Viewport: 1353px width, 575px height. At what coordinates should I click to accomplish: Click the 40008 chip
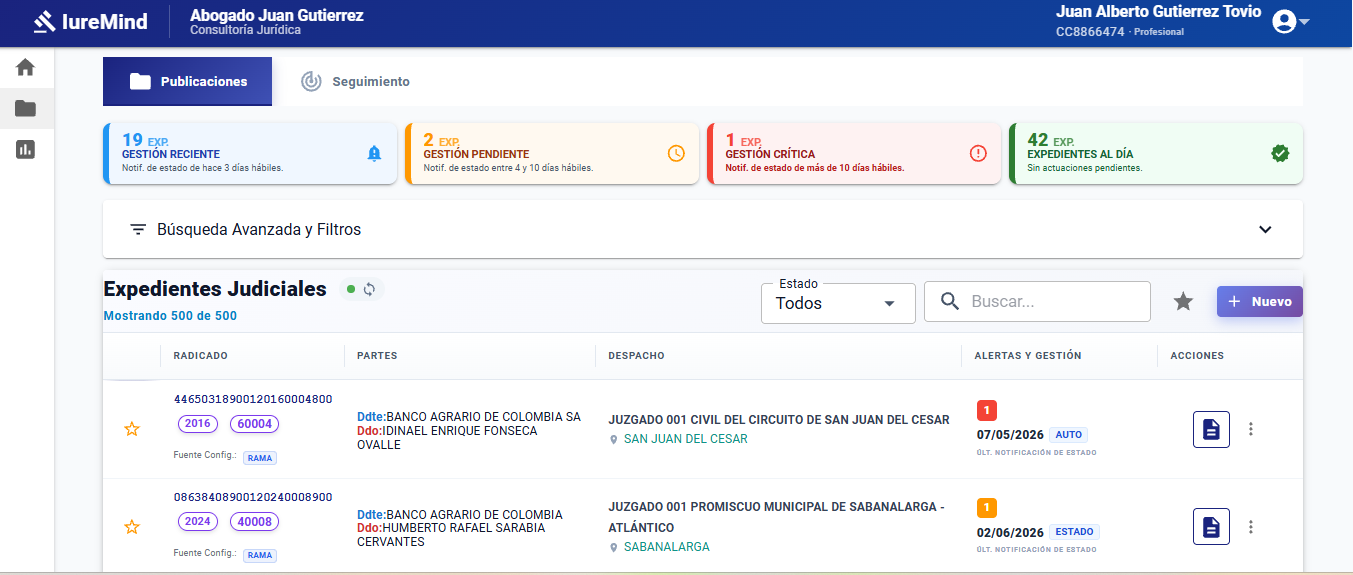[254, 522]
